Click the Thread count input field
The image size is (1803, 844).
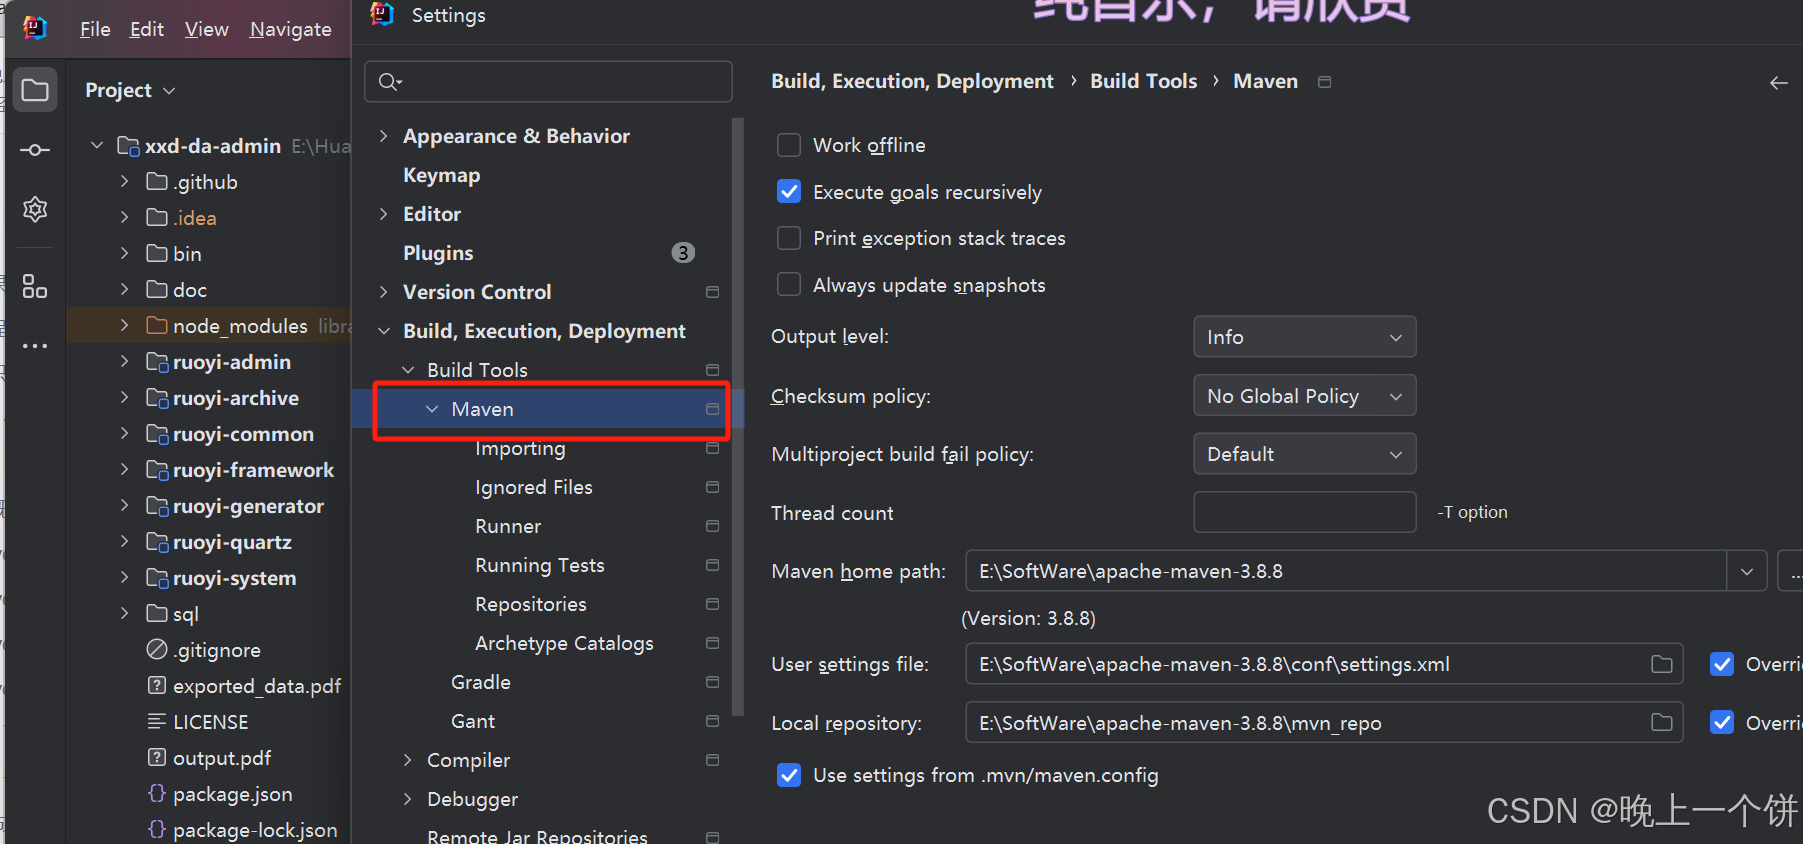1304,512
